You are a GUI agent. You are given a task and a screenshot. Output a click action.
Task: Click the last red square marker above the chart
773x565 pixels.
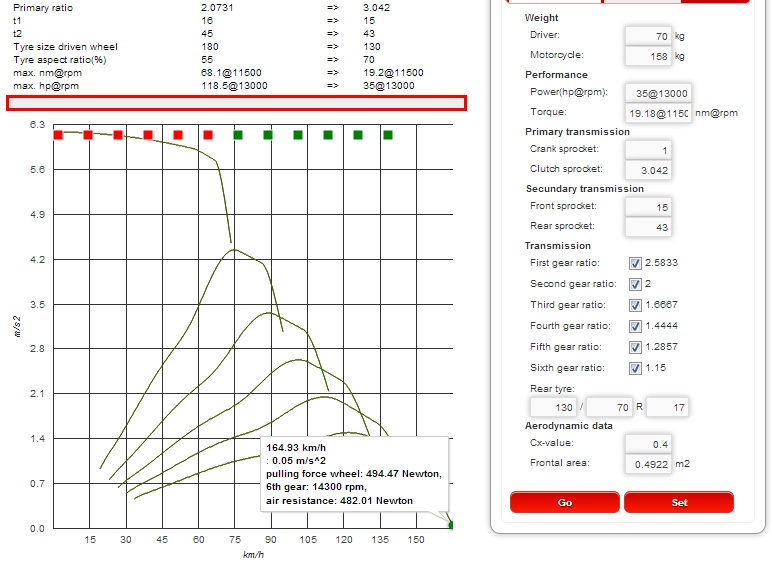pos(208,135)
